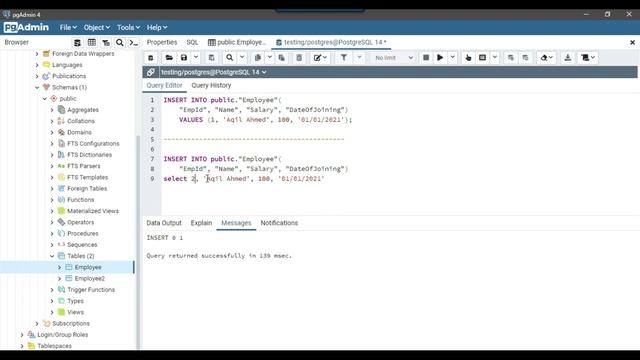This screenshot has height=360, width=640.
Task: Expand the Employee table node
Action: (x=60, y=267)
